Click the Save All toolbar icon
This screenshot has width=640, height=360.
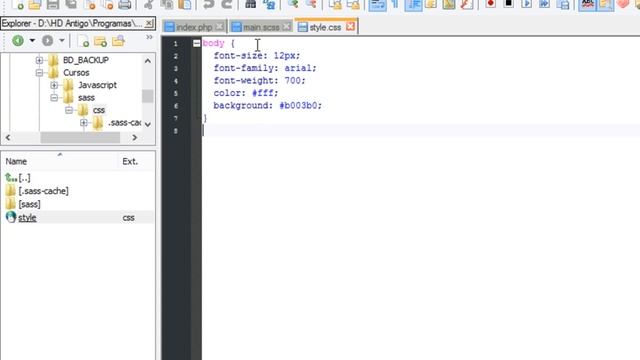coord(71,4)
